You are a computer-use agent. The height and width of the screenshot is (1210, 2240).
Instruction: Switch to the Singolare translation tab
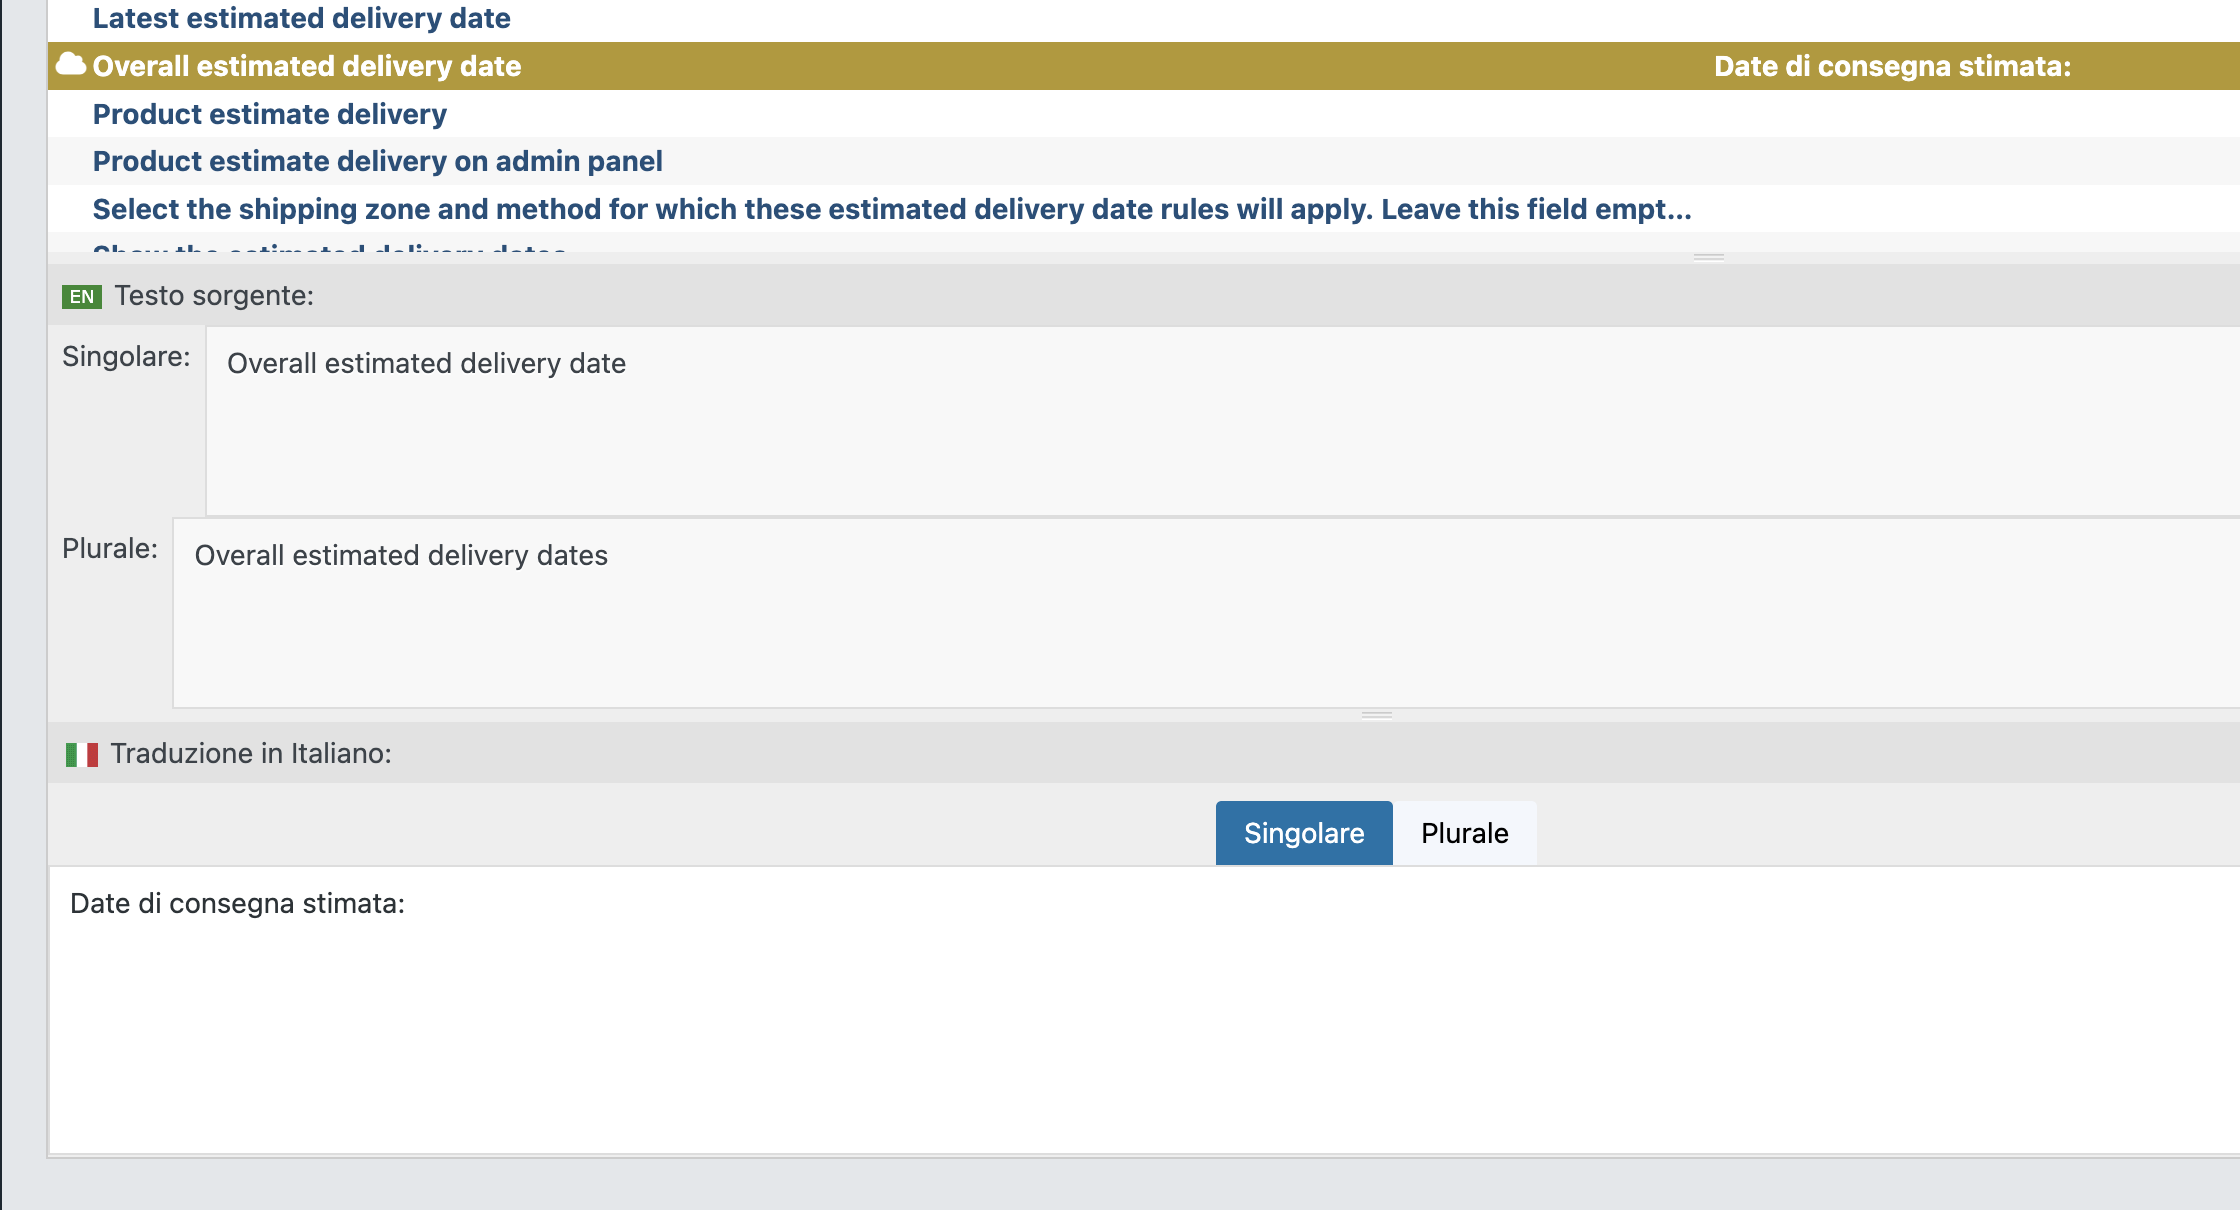pyautogui.click(x=1303, y=833)
